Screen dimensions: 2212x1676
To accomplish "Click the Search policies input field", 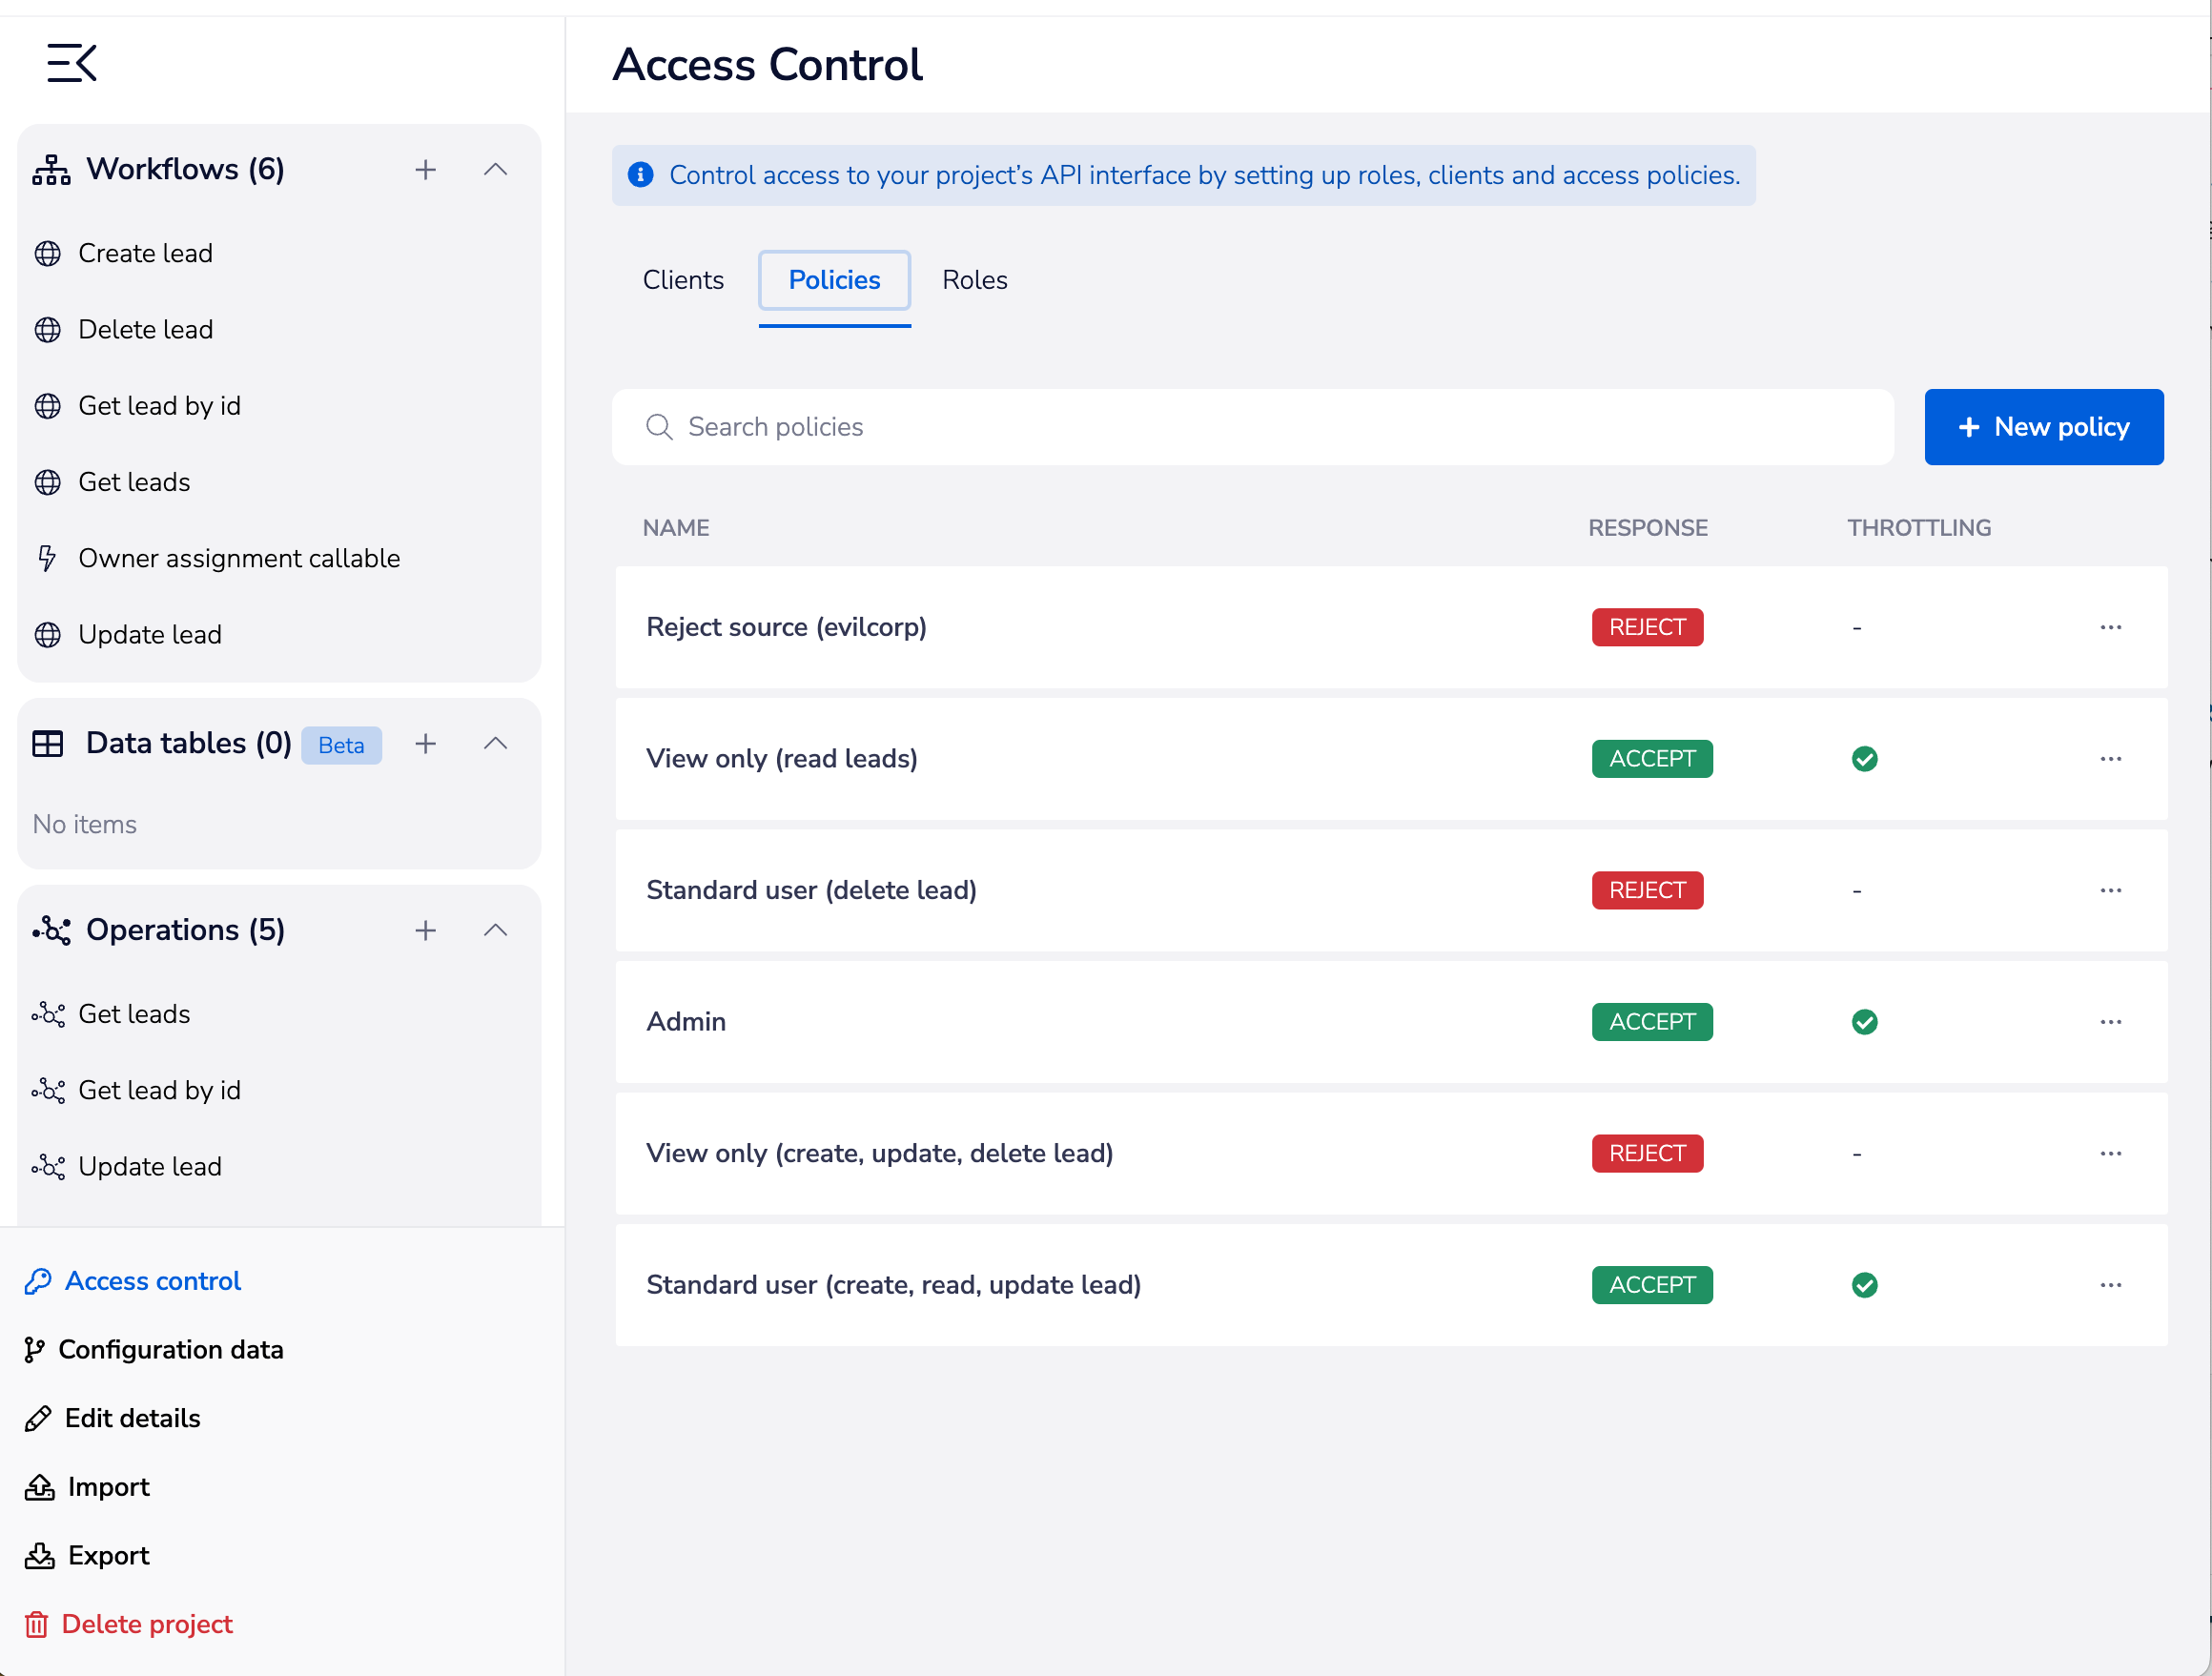I will 1100,427.
